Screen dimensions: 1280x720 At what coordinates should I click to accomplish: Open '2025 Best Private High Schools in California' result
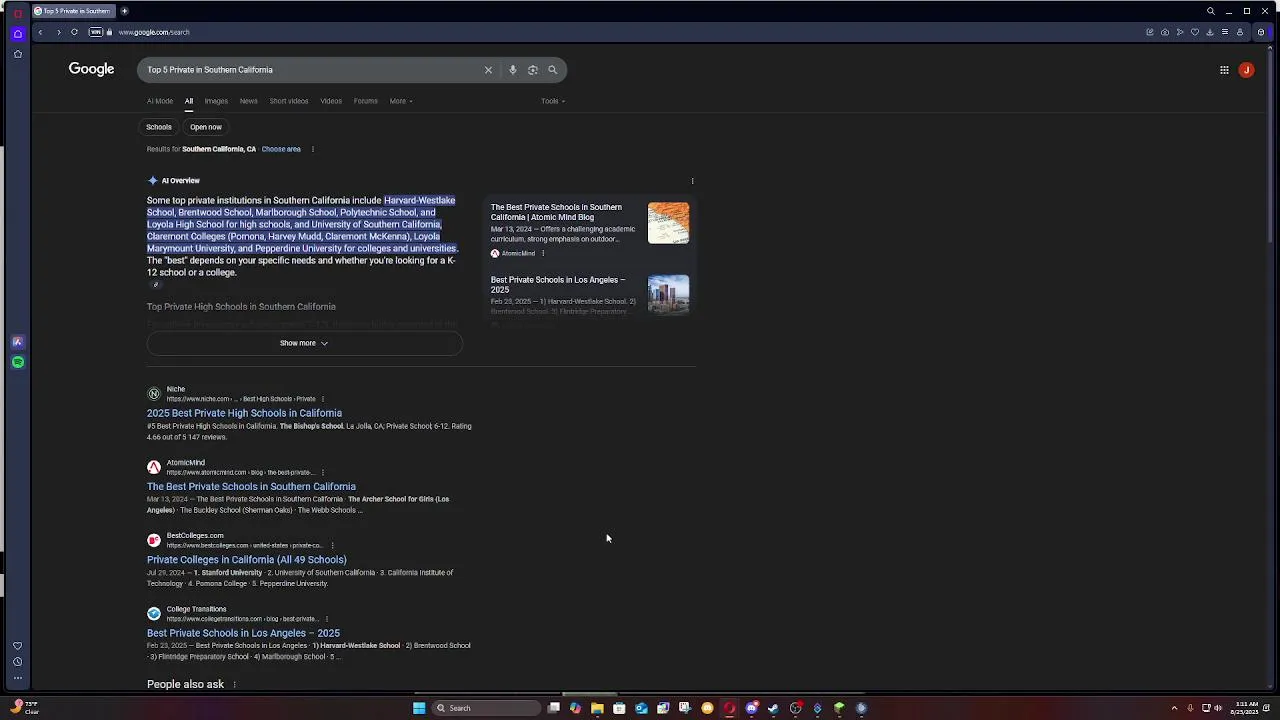click(244, 413)
